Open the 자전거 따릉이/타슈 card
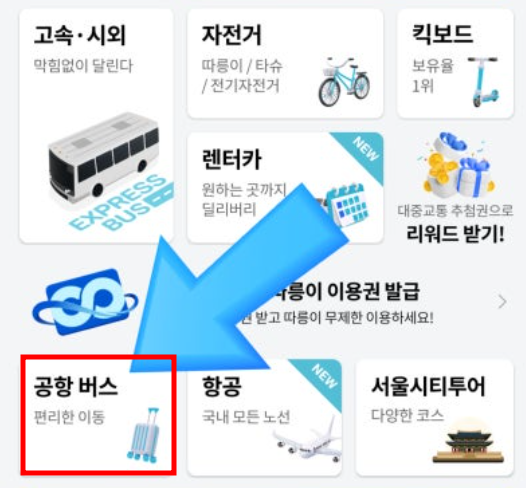The image size is (526, 488). pyautogui.click(x=285, y=64)
